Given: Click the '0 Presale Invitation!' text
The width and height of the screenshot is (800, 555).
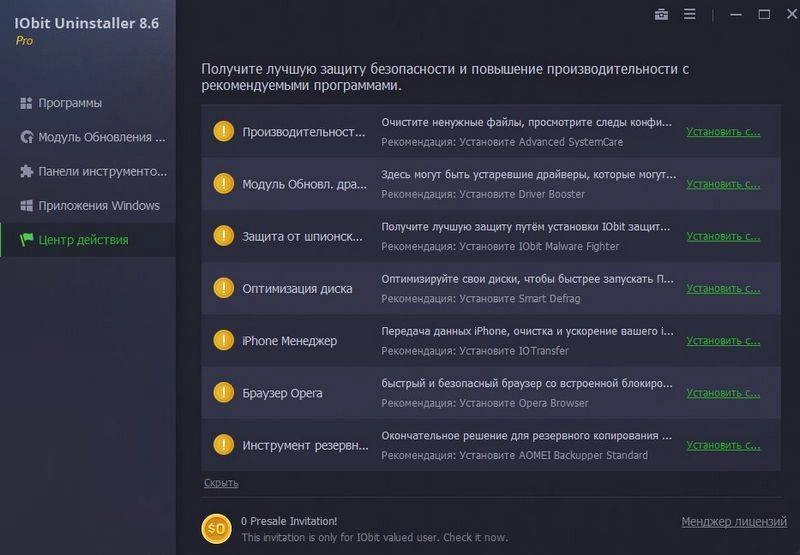Looking at the screenshot, I should (289, 521).
